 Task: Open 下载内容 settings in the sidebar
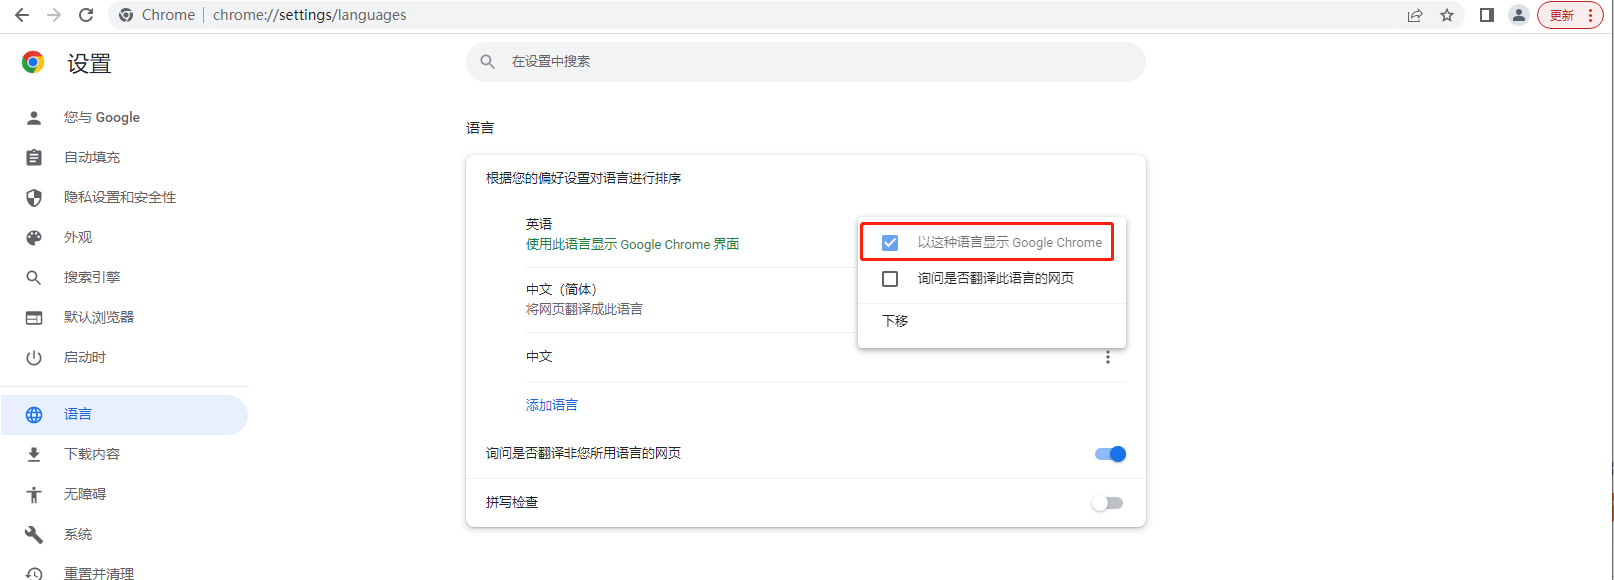pos(92,454)
